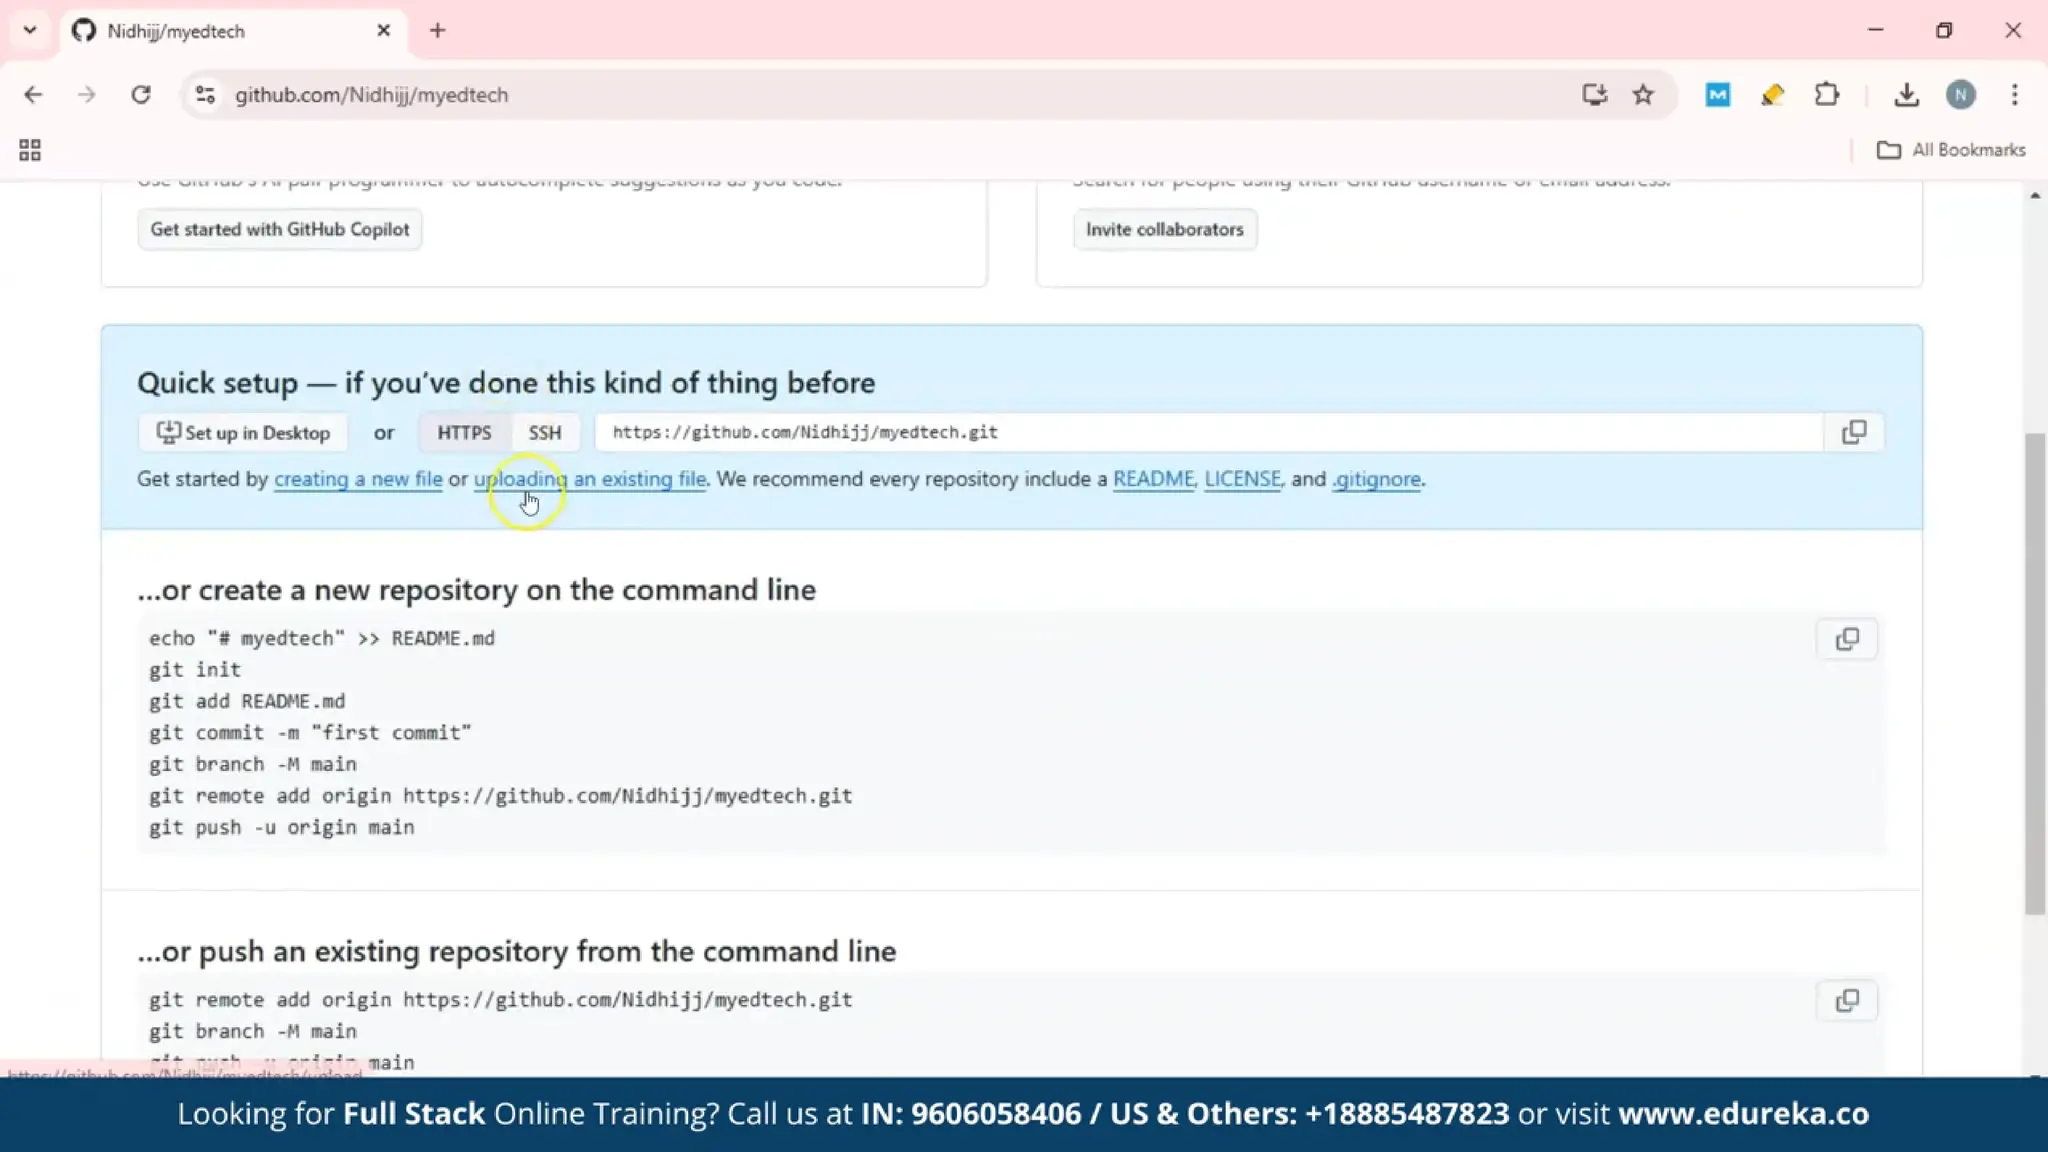The width and height of the screenshot is (2048, 1152).
Task: Open All Bookmarks folder
Action: pos(1951,150)
